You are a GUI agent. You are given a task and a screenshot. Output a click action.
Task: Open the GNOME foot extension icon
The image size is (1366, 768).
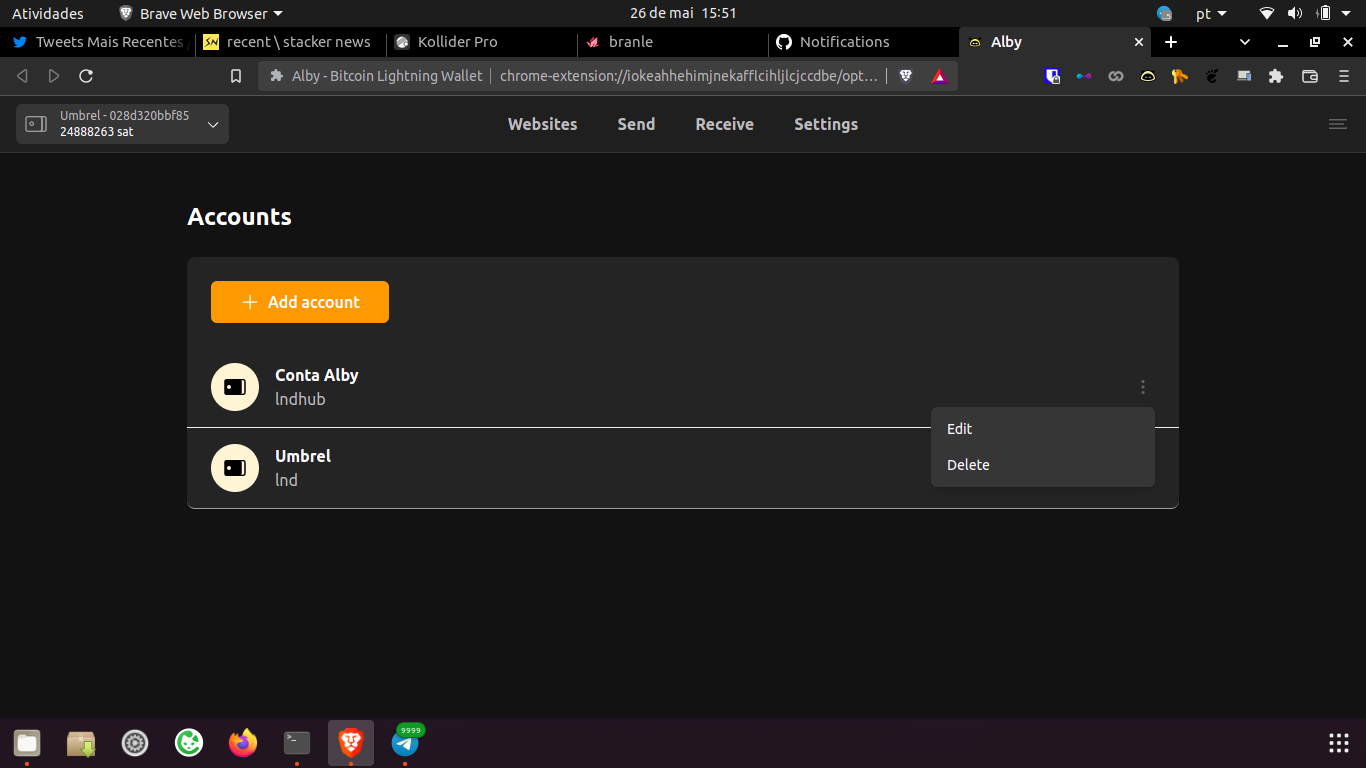point(1212,76)
